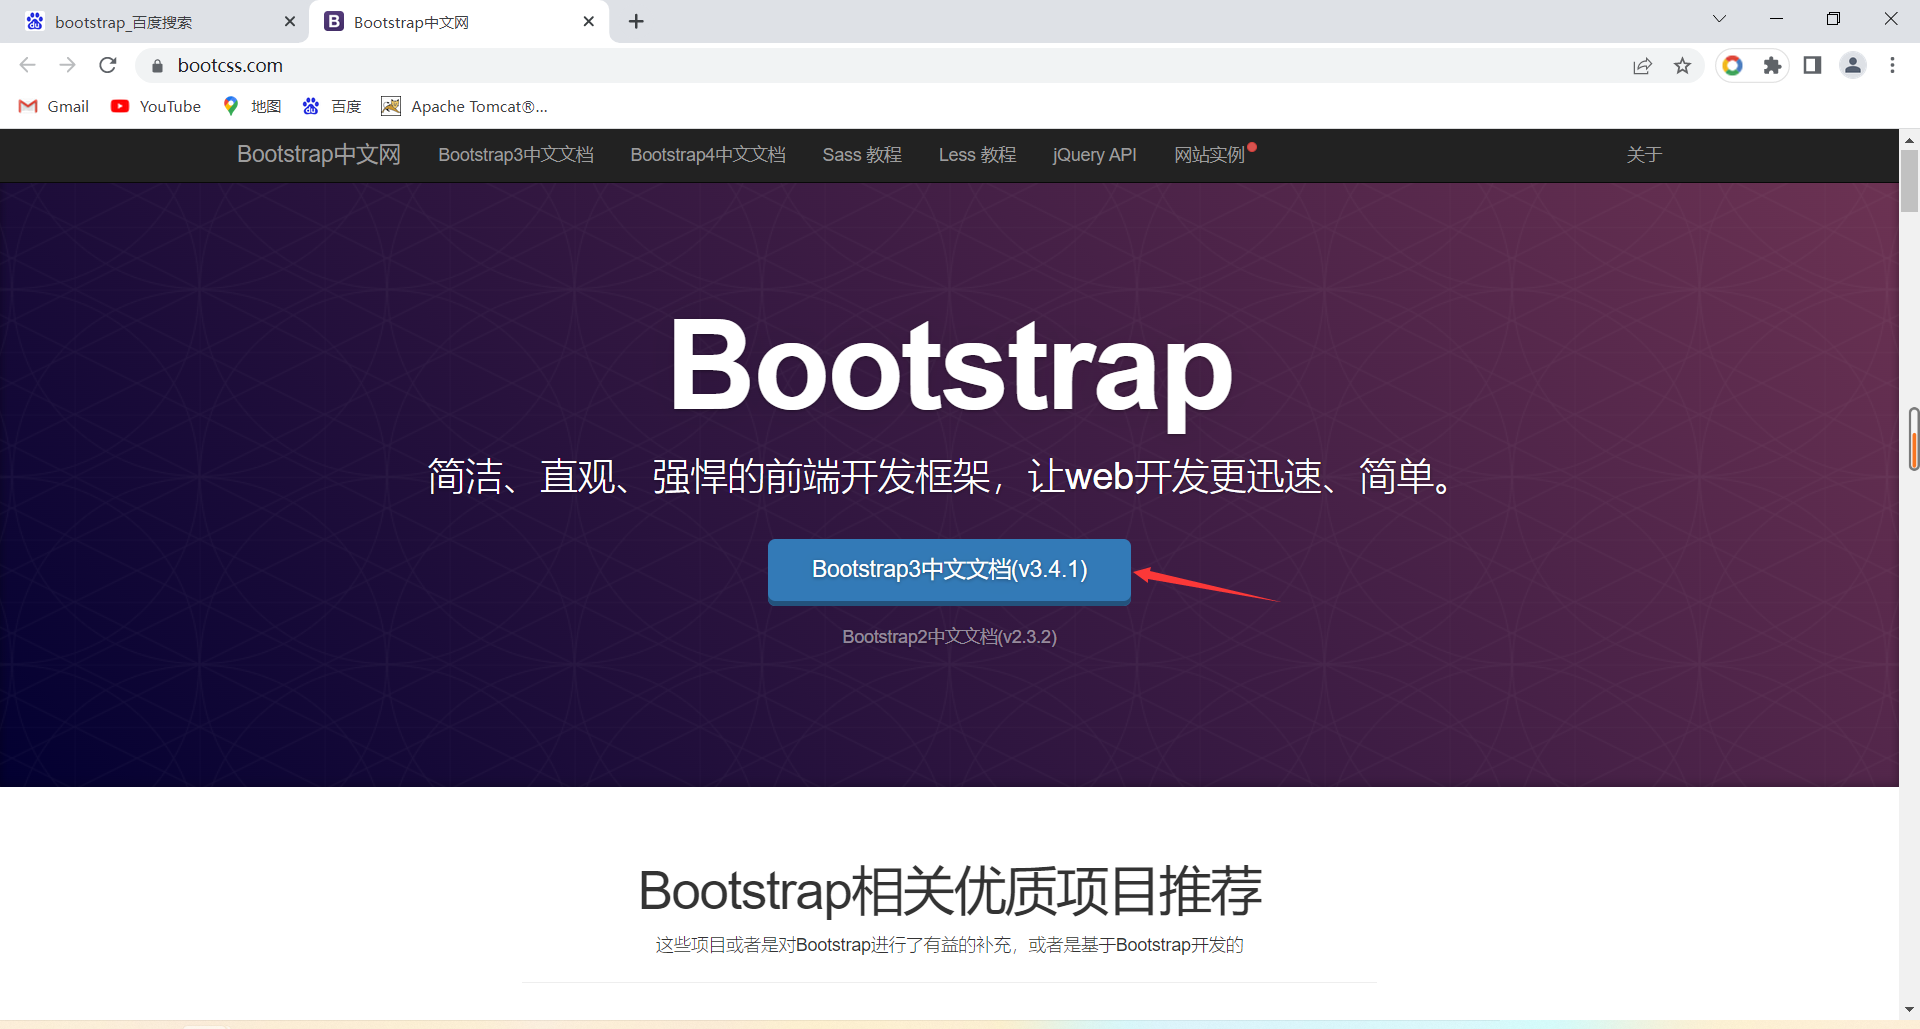The height and width of the screenshot is (1029, 1920).
Task: Click the browser forward arrow
Action: 67,65
